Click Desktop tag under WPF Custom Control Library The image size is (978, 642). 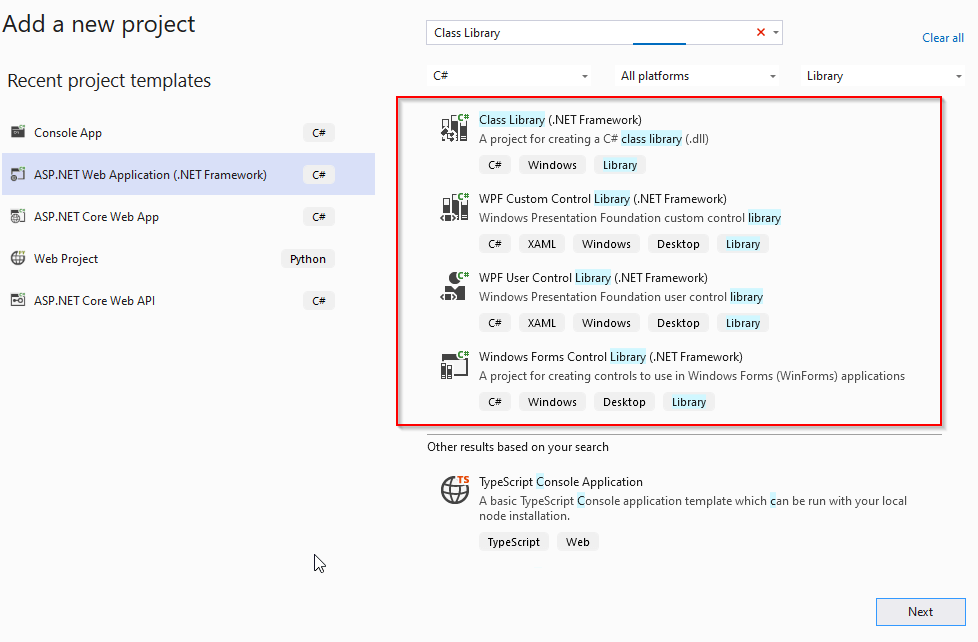pos(678,244)
